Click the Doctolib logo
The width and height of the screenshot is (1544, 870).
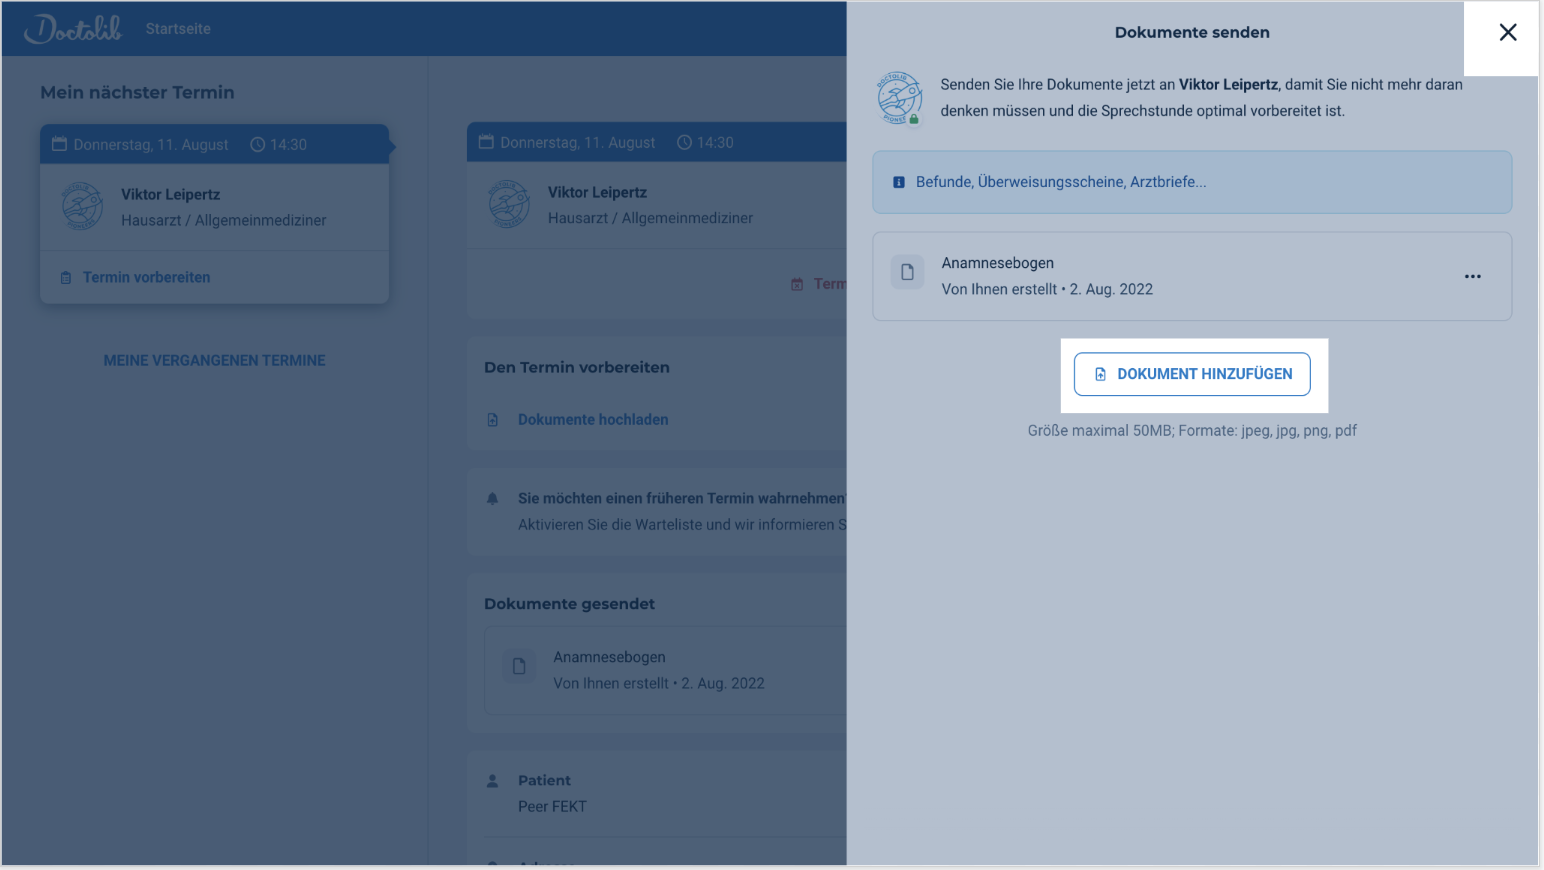click(73, 29)
